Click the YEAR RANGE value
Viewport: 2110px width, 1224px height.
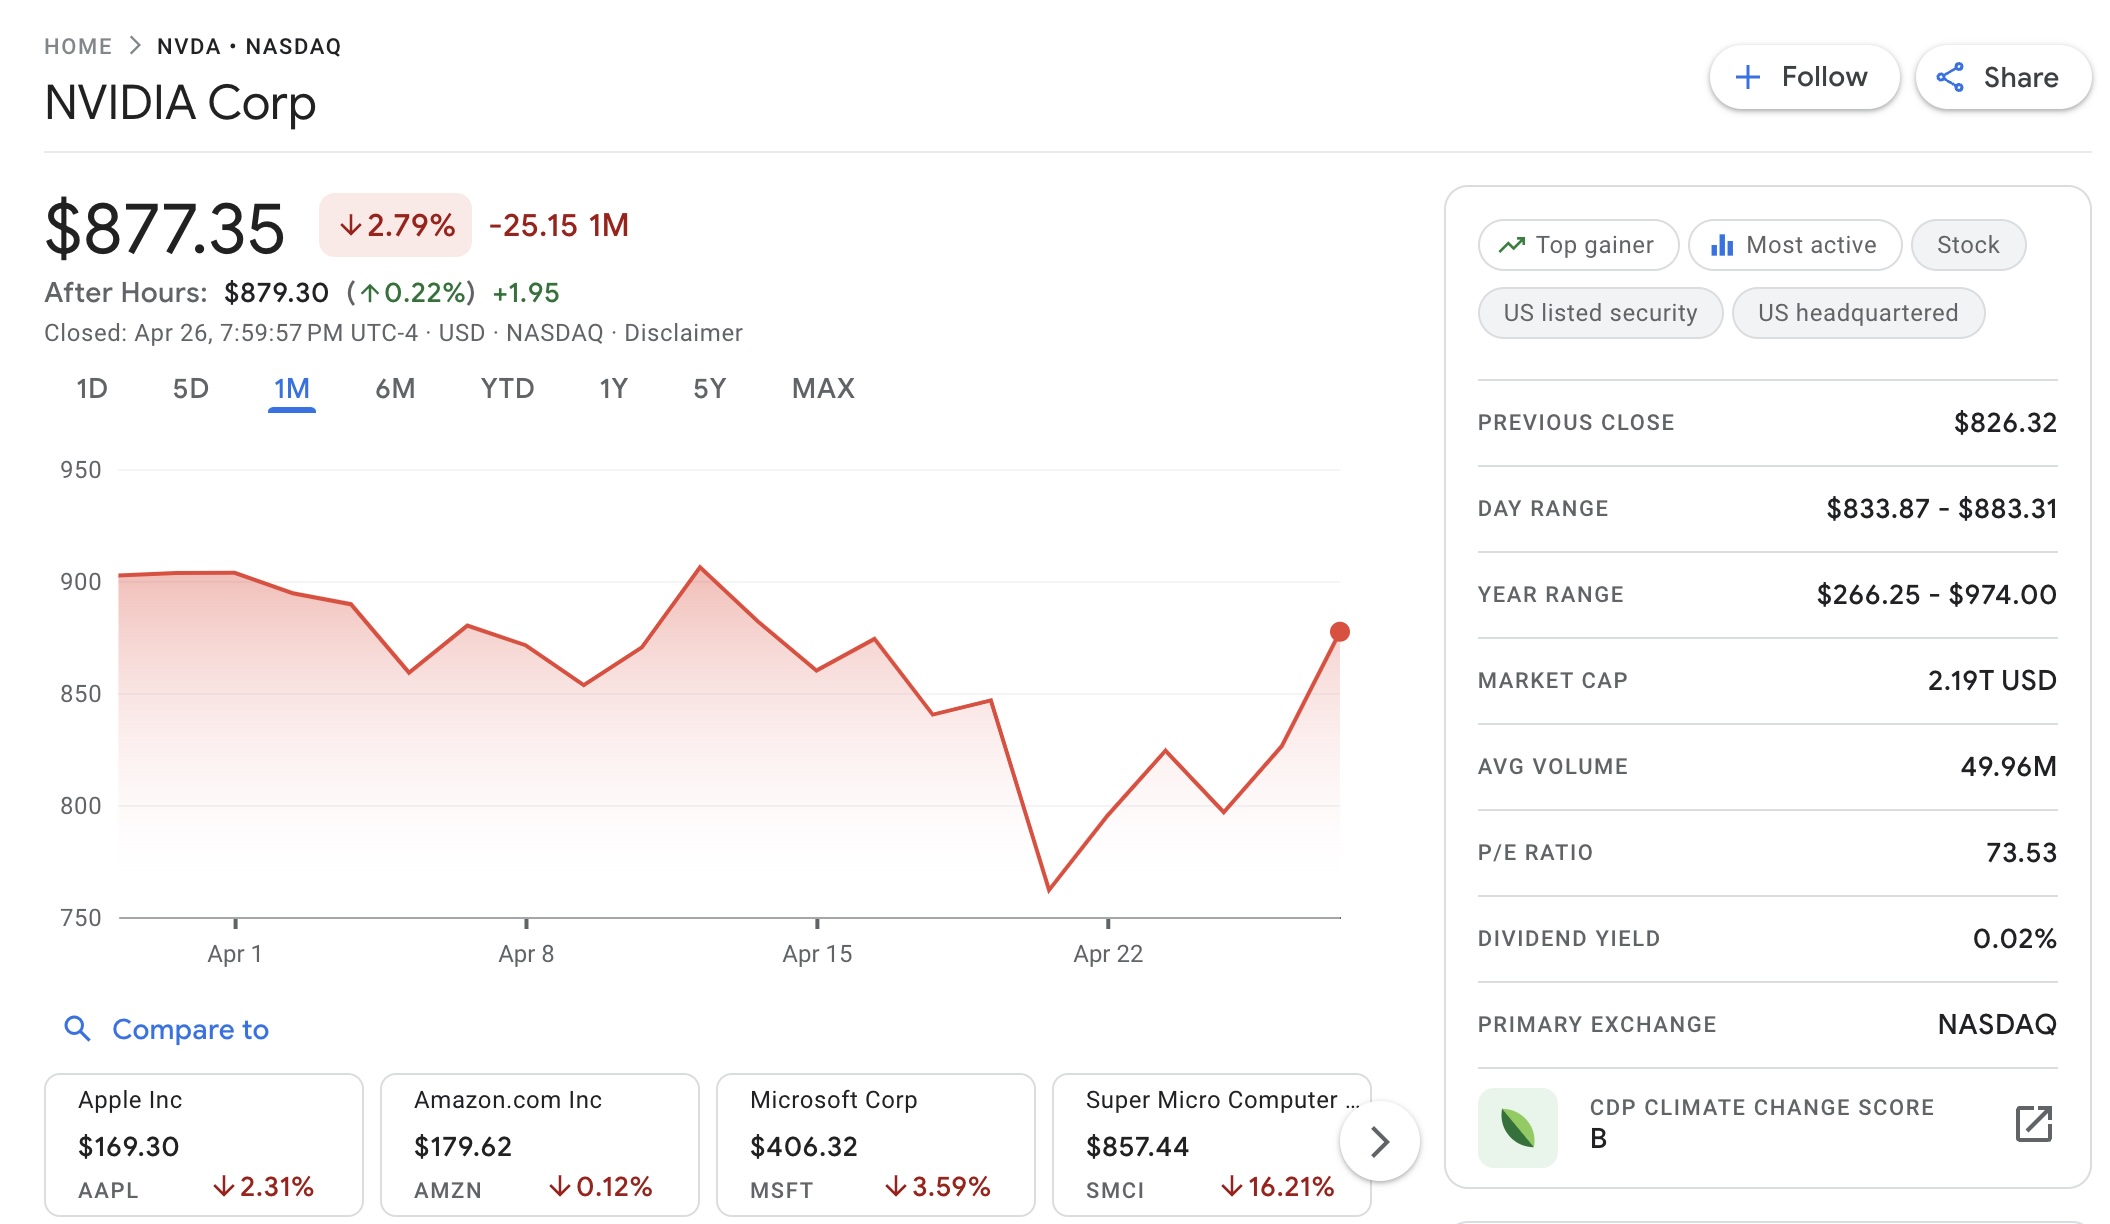(1936, 595)
